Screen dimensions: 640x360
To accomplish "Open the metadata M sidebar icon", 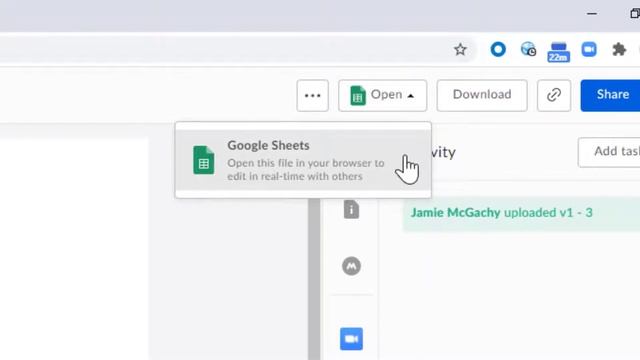I will (351, 266).
